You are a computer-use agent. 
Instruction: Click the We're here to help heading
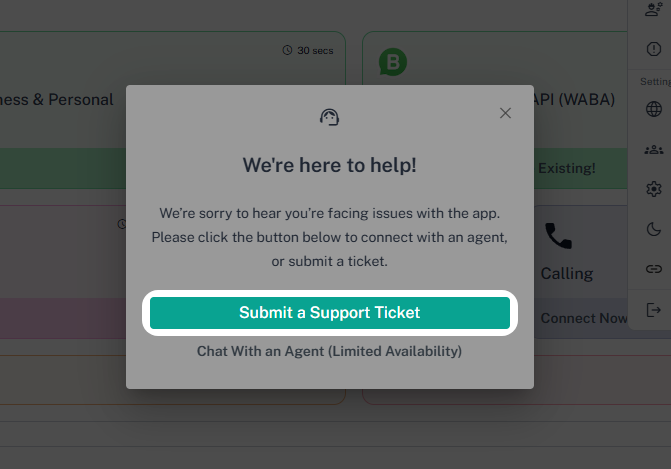[329, 165]
